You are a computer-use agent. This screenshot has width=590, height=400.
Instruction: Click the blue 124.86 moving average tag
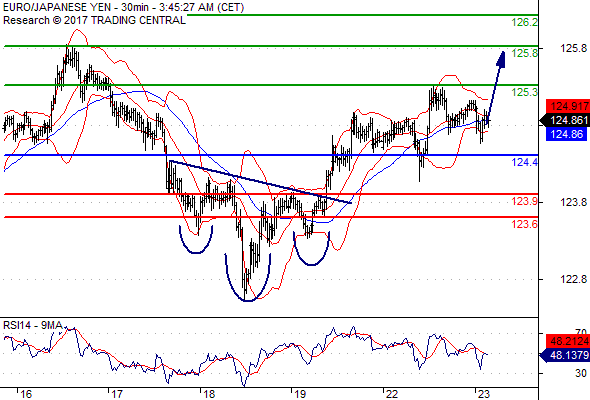[566, 134]
